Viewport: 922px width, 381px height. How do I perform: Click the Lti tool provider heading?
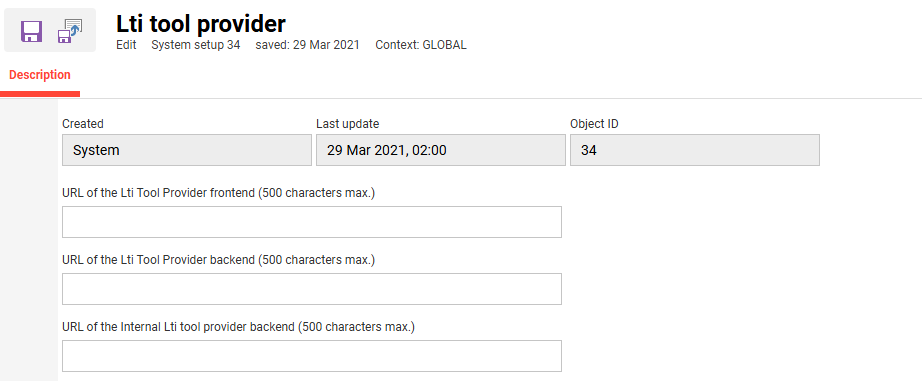(x=201, y=24)
